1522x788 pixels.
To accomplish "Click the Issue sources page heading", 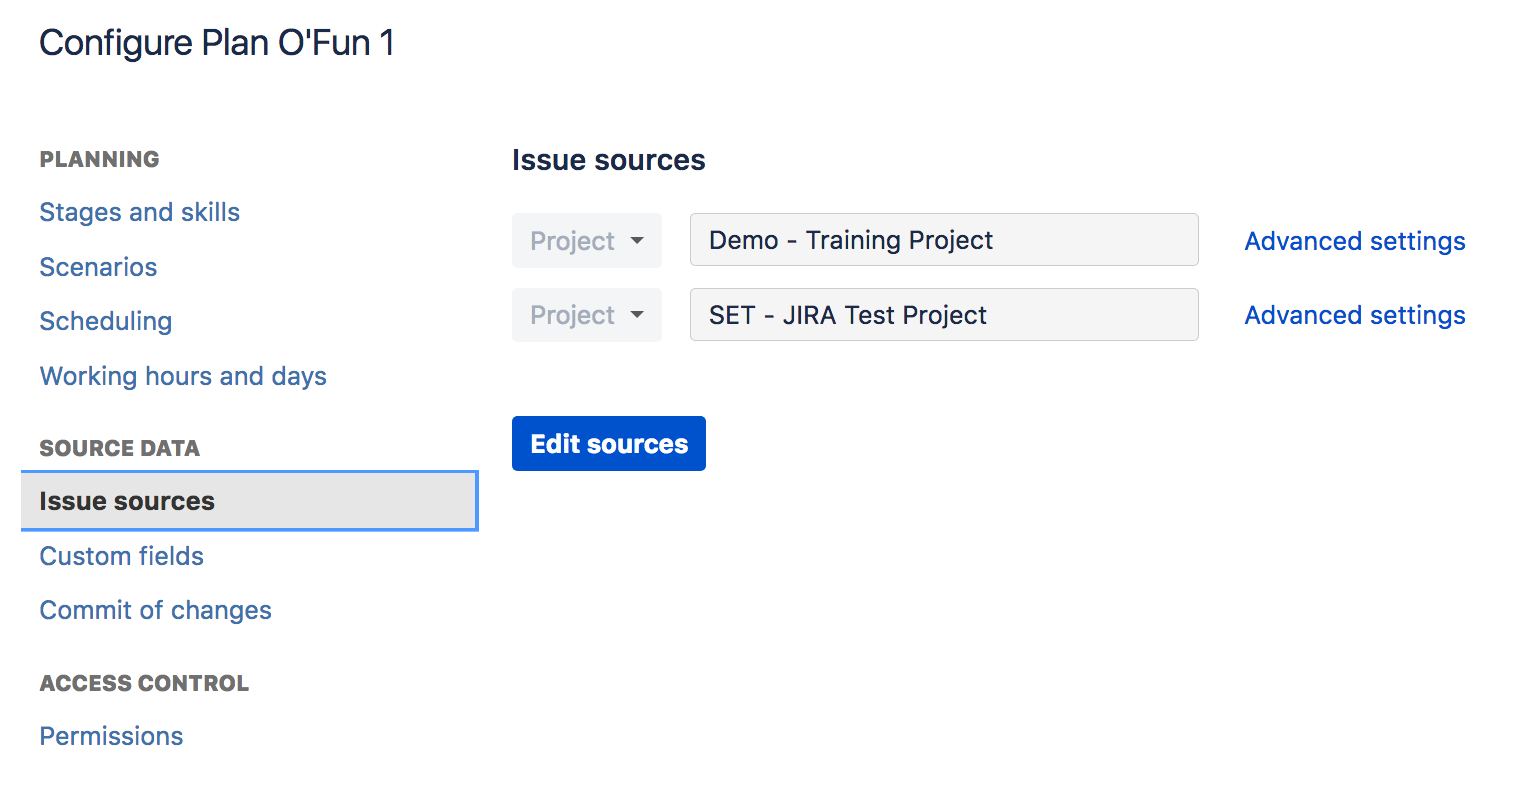I will [x=608, y=159].
